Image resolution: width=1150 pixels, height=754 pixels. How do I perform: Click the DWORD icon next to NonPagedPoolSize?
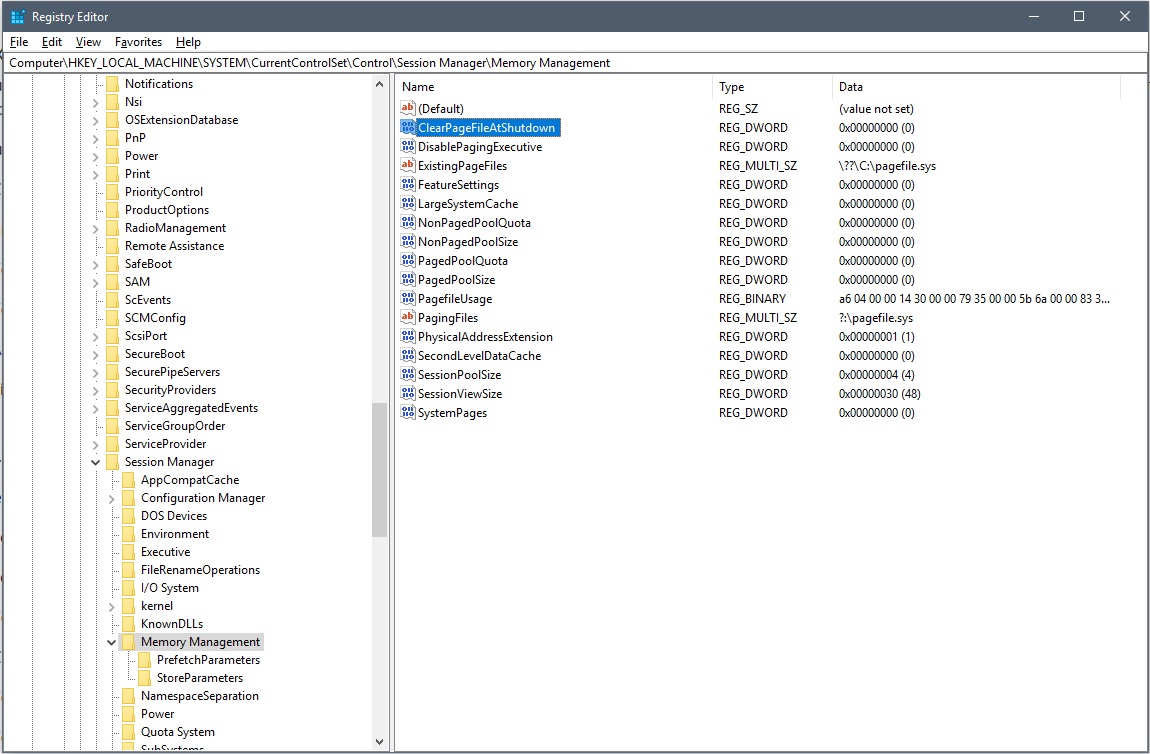408,241
